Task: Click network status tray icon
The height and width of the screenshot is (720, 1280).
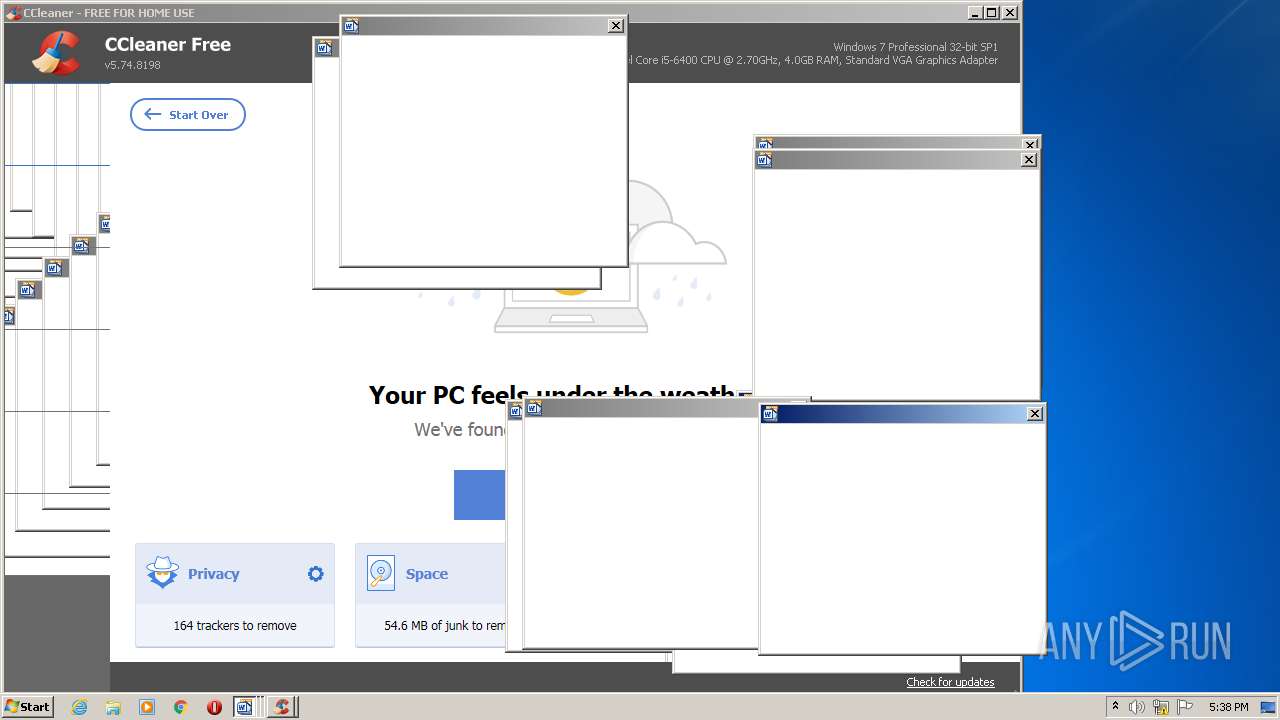Action: [1161, 707]
